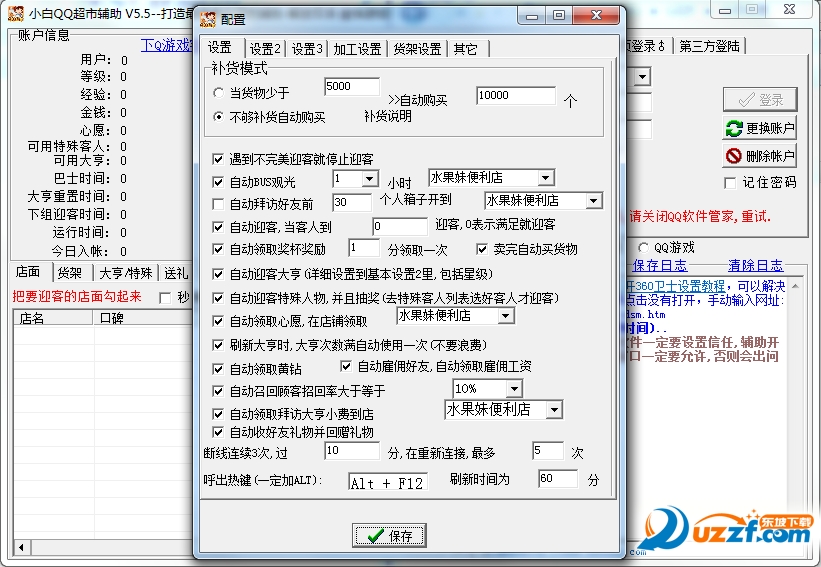This screenshot has width=821, height=567.
Task: Toggle 自动雇佣好友 checkbox
Action: [x=346, y=366]
